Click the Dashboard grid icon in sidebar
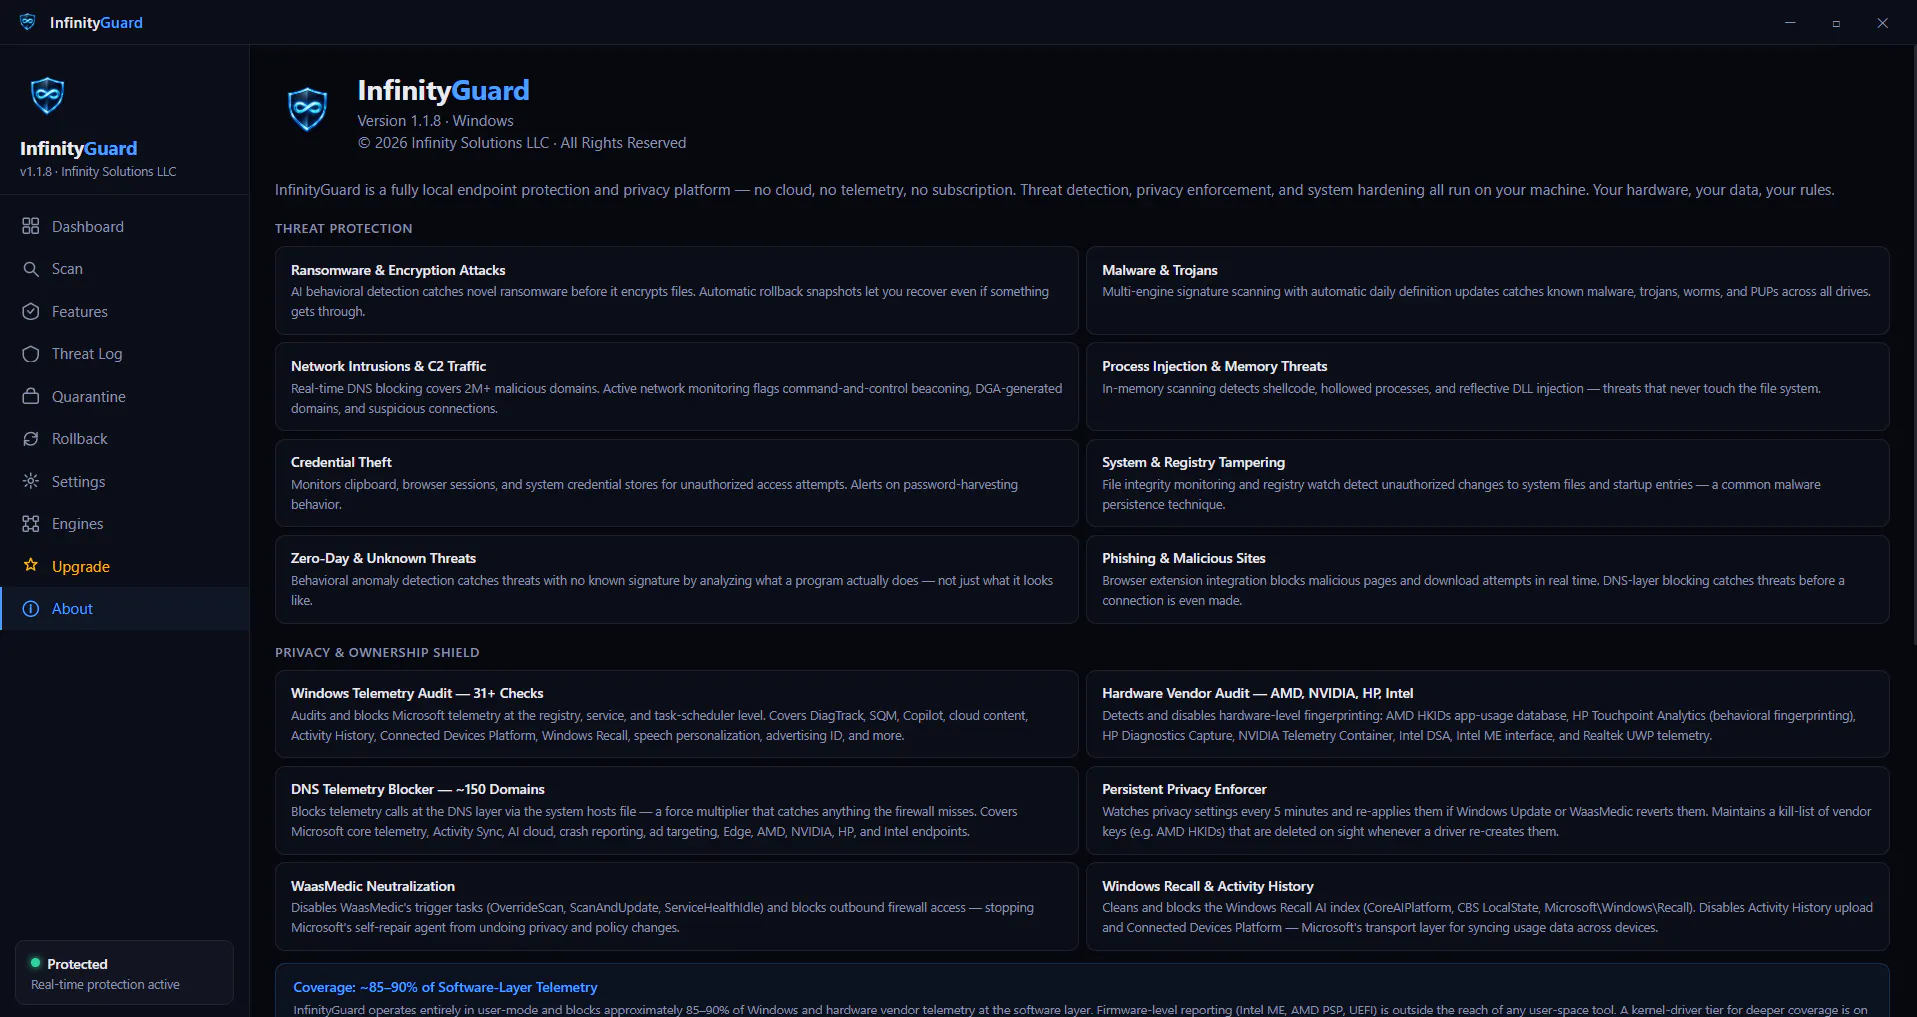 point(31,226)
